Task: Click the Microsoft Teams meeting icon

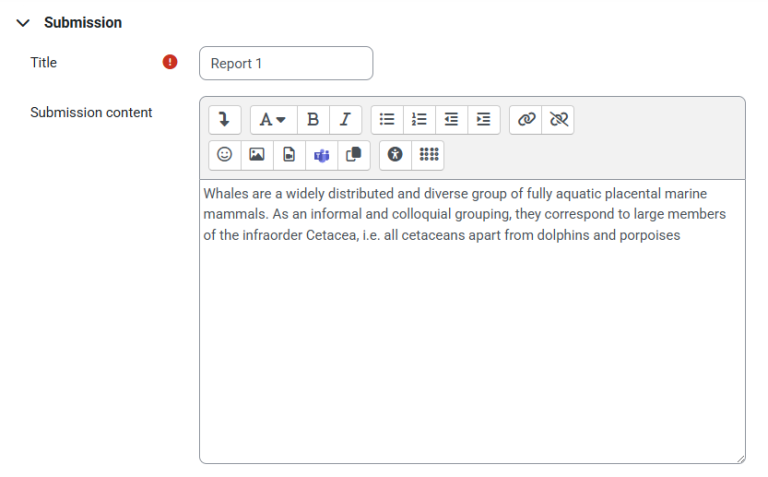Action: [x=321, y=155]
